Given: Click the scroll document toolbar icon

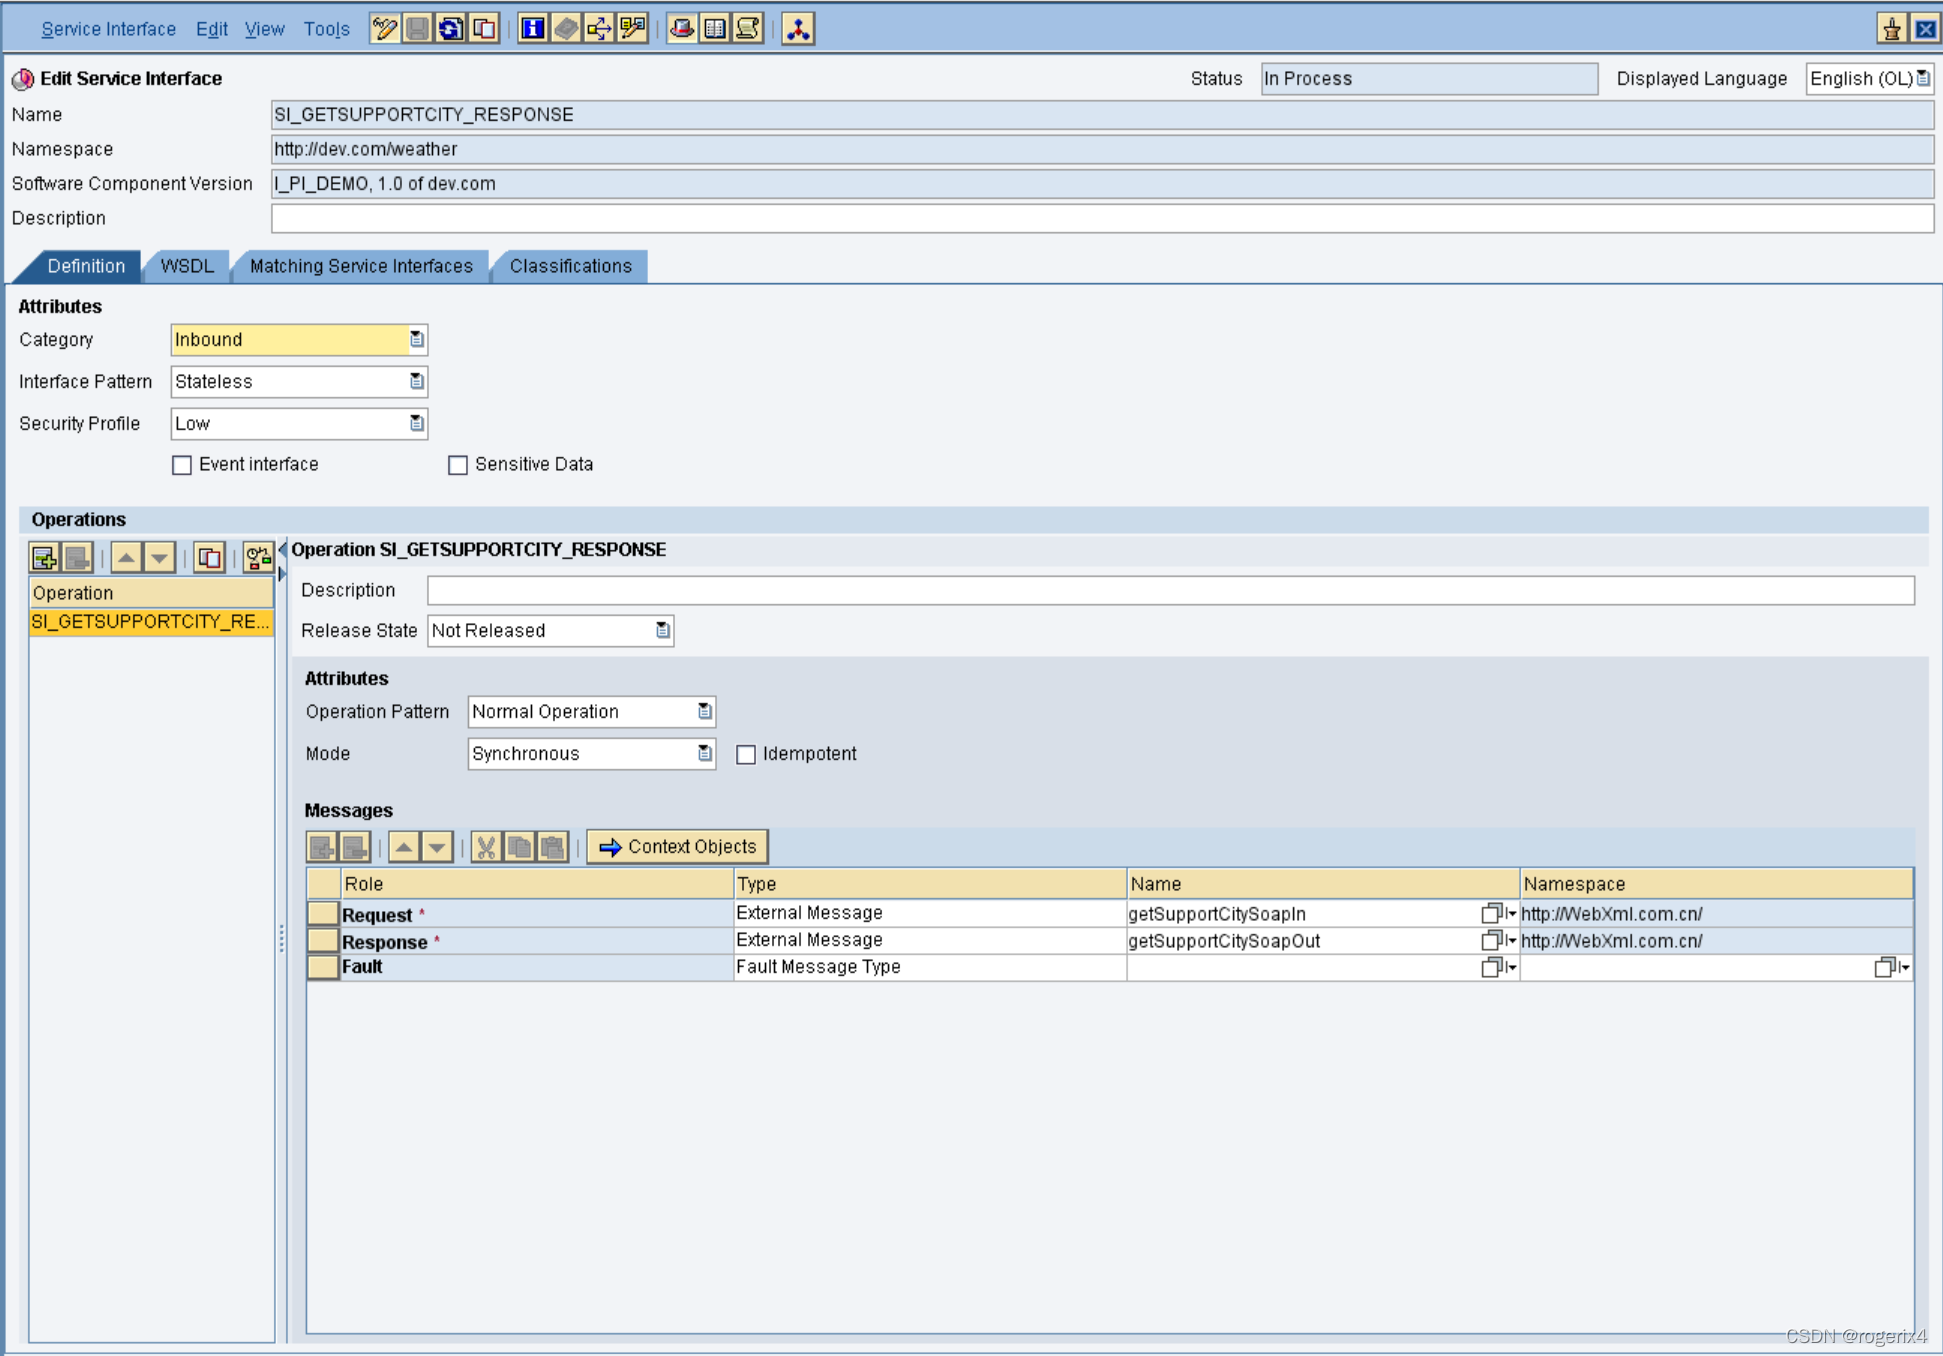Looking at the screenshot, I should tap(748, 28).
